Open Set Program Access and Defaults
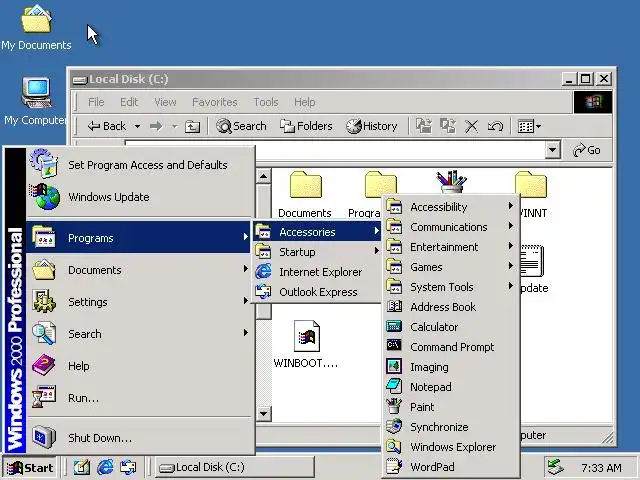640x480 pixels. click(x=139, y=165)
